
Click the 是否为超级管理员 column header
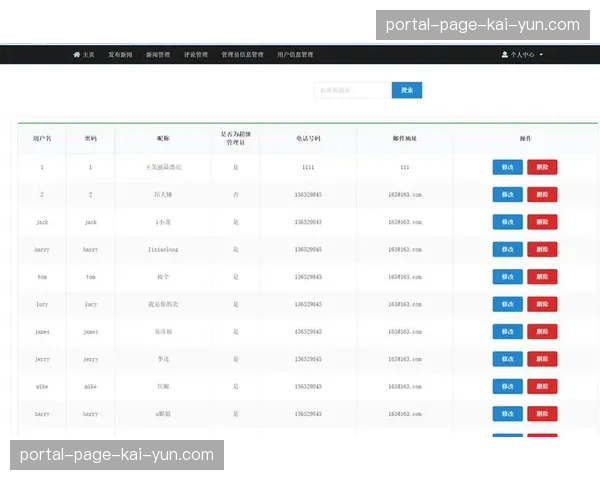pos(236,139)
